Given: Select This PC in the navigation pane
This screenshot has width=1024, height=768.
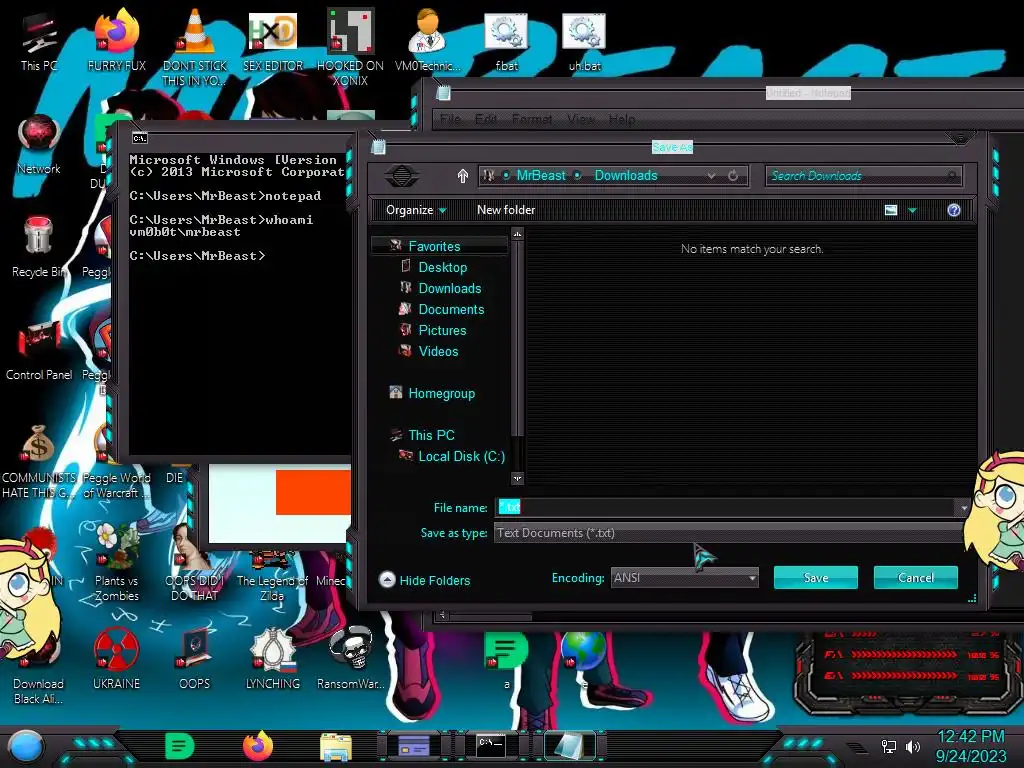Looking at the screenshot, I should click(x=431, y=435).
